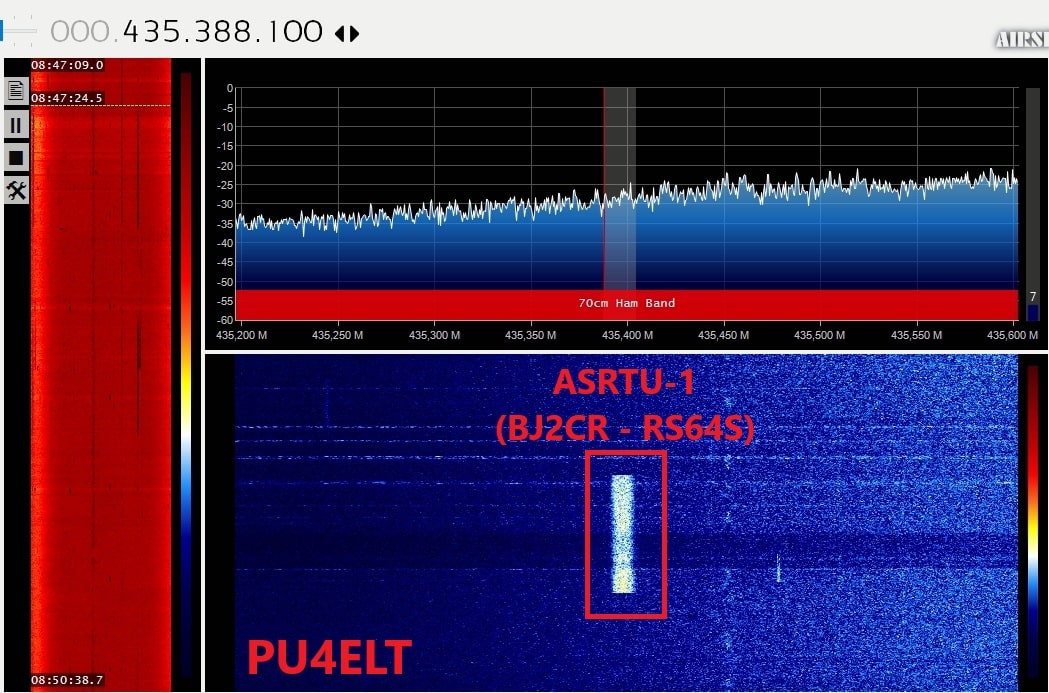Click the contrast color bar right of main waterfall
The image size is (1049, 693).
coord(1032,522)
